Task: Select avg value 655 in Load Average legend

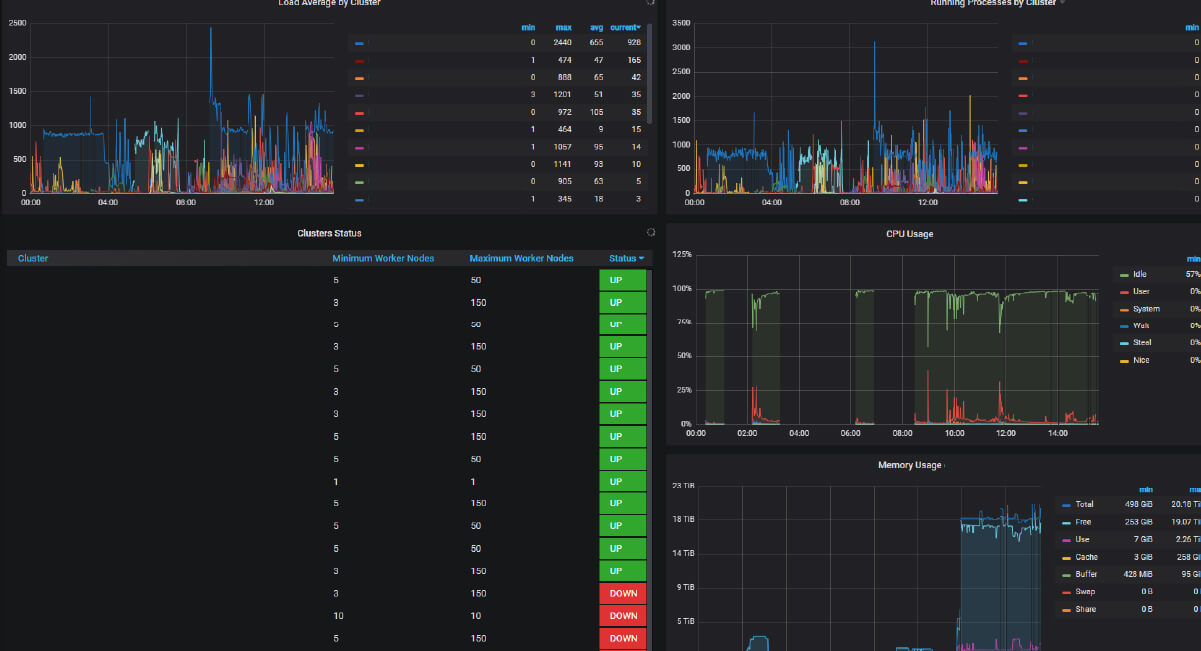Action: click(596, 44)
